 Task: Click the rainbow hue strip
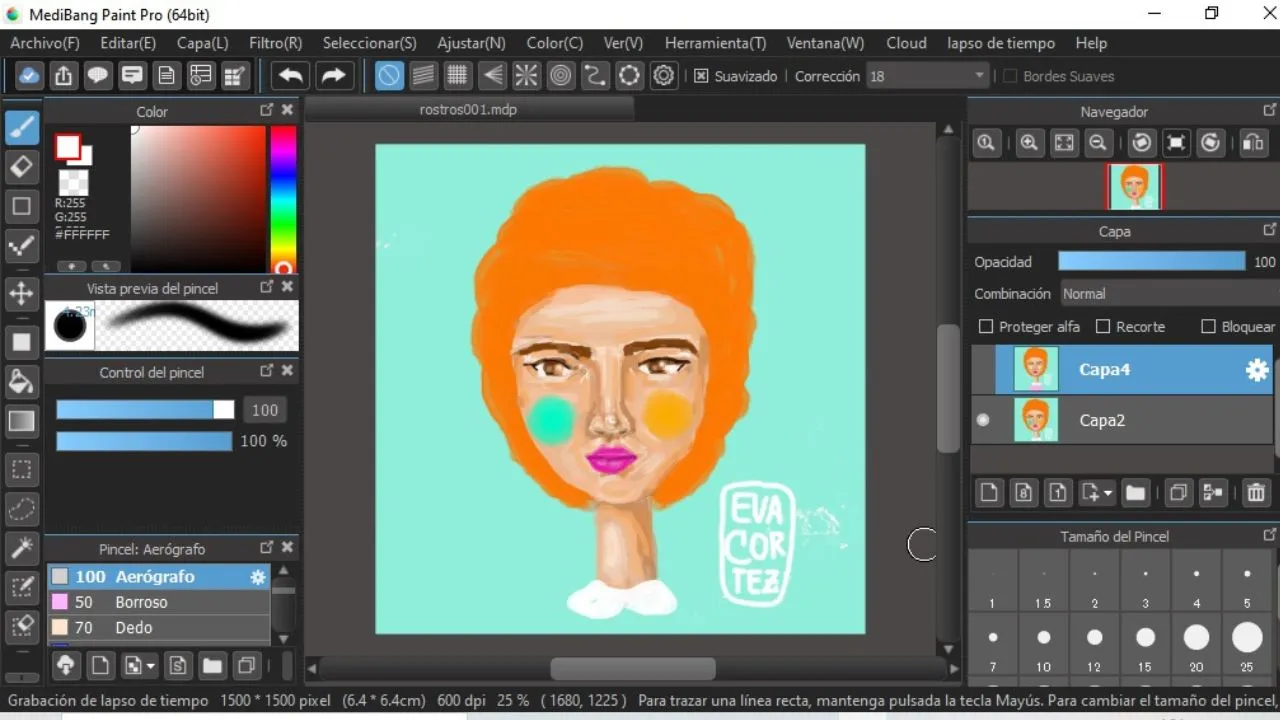[x=284, y=199]
